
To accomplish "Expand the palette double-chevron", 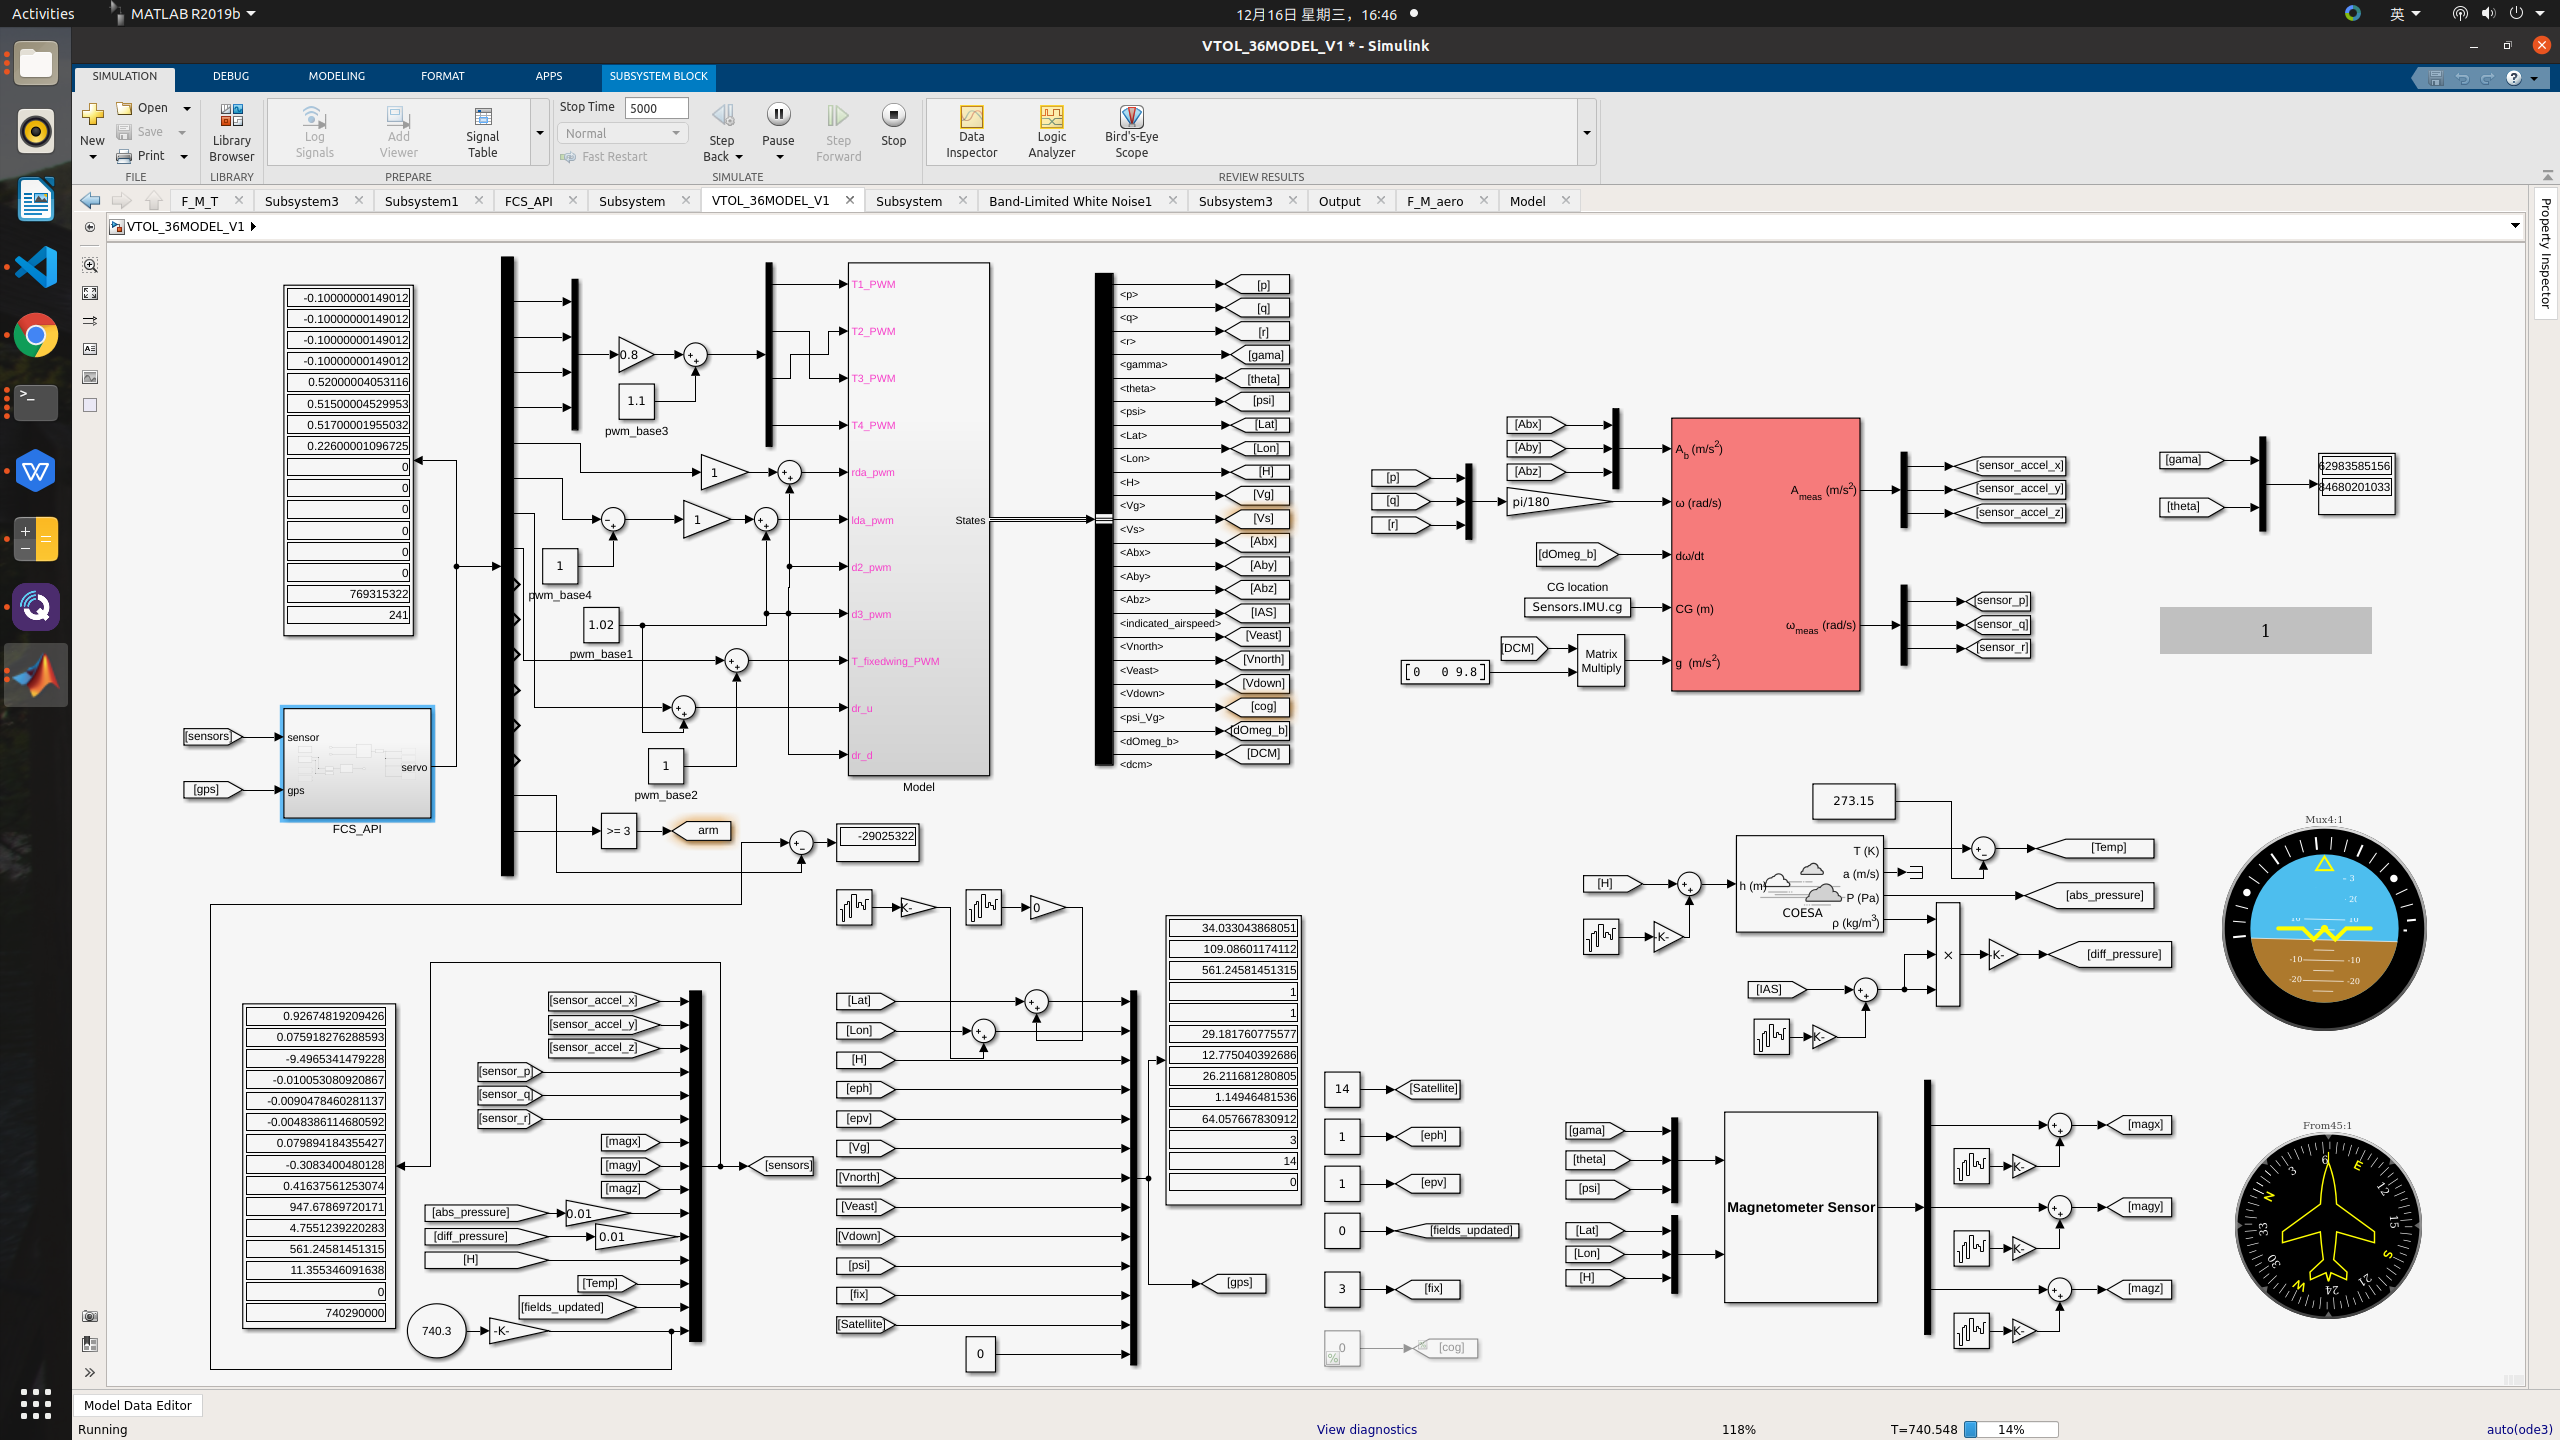I will [x=90, y=1372].
